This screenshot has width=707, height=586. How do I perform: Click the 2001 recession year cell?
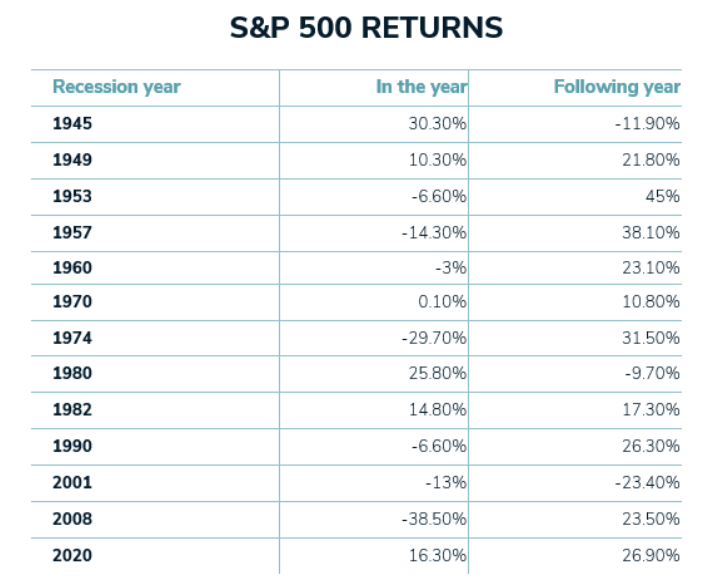72,482
